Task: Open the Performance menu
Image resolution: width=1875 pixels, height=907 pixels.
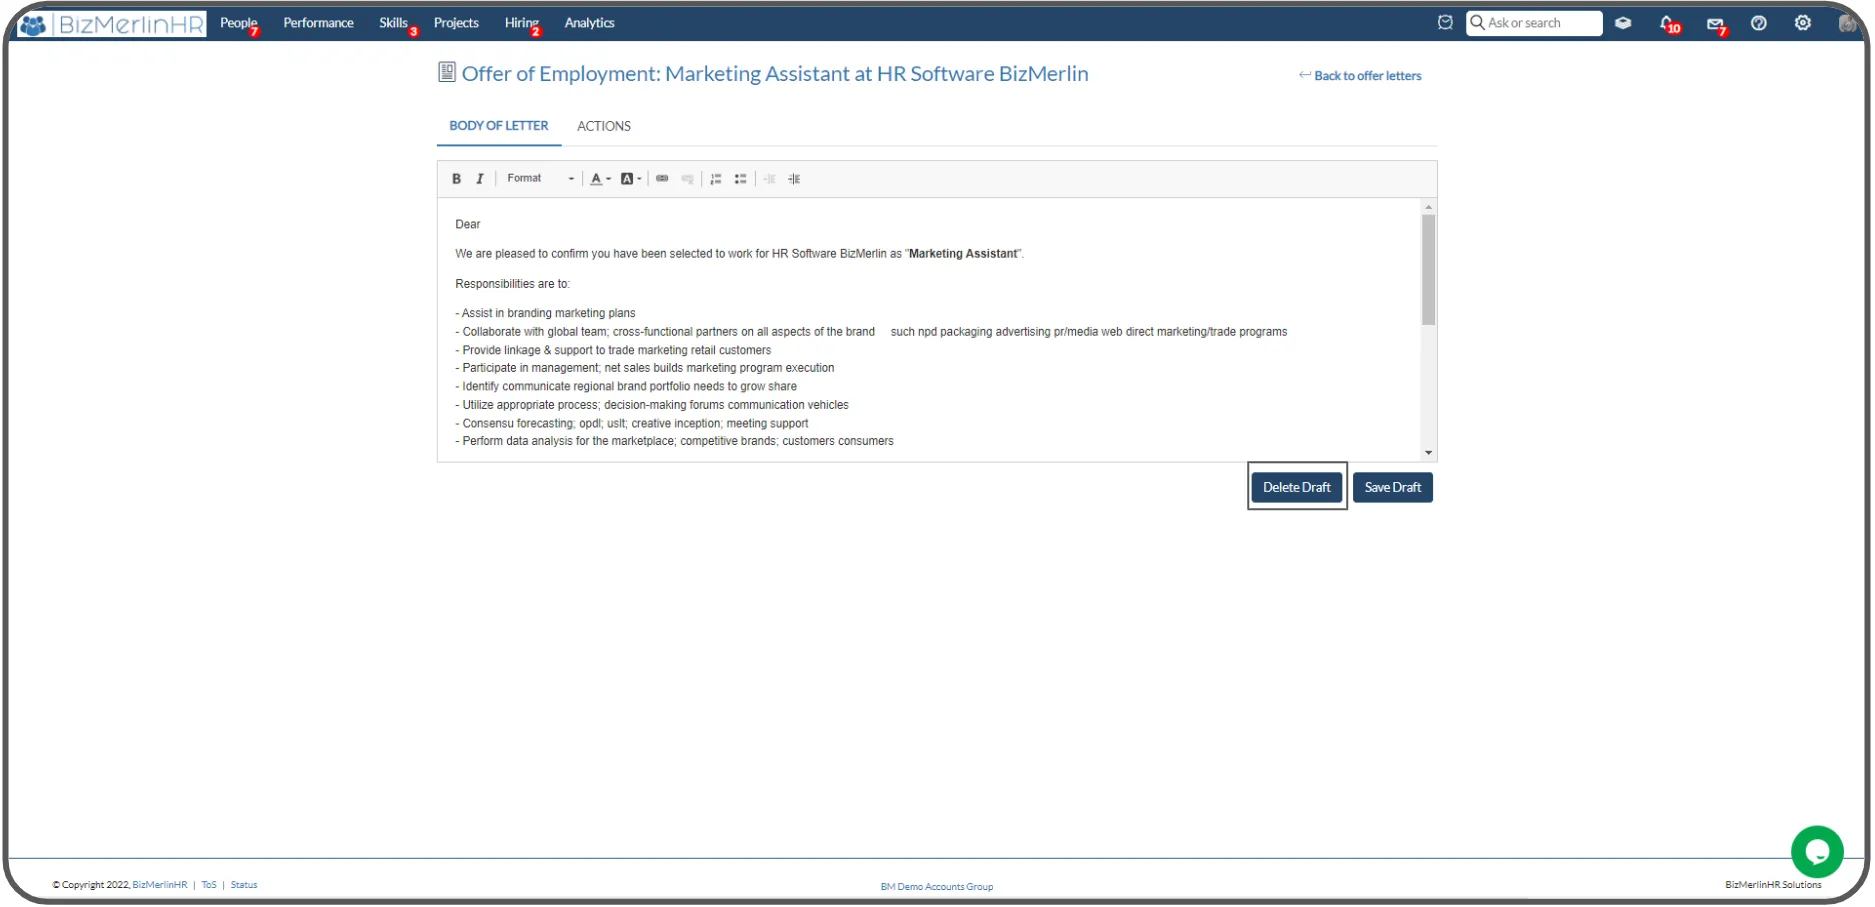Action: [x=318, y=23]
